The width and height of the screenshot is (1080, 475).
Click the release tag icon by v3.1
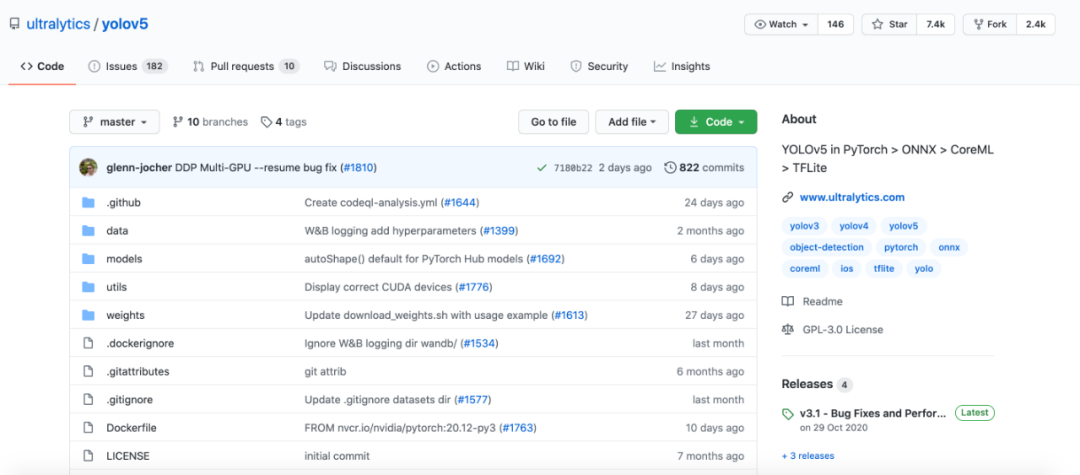pos(788,414)
